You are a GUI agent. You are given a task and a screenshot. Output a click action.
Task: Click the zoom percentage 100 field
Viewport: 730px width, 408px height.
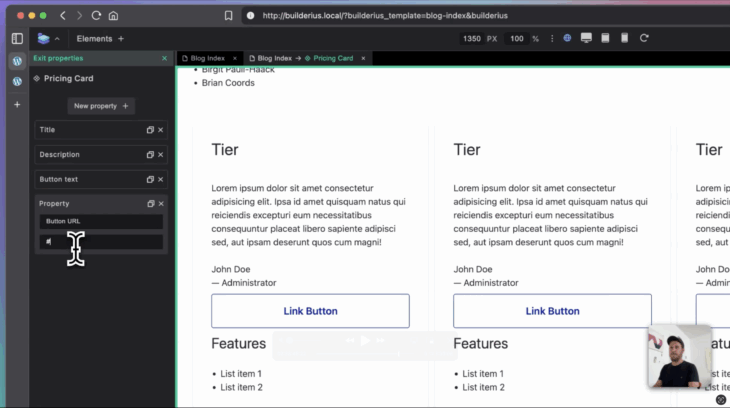coord(516,39)
